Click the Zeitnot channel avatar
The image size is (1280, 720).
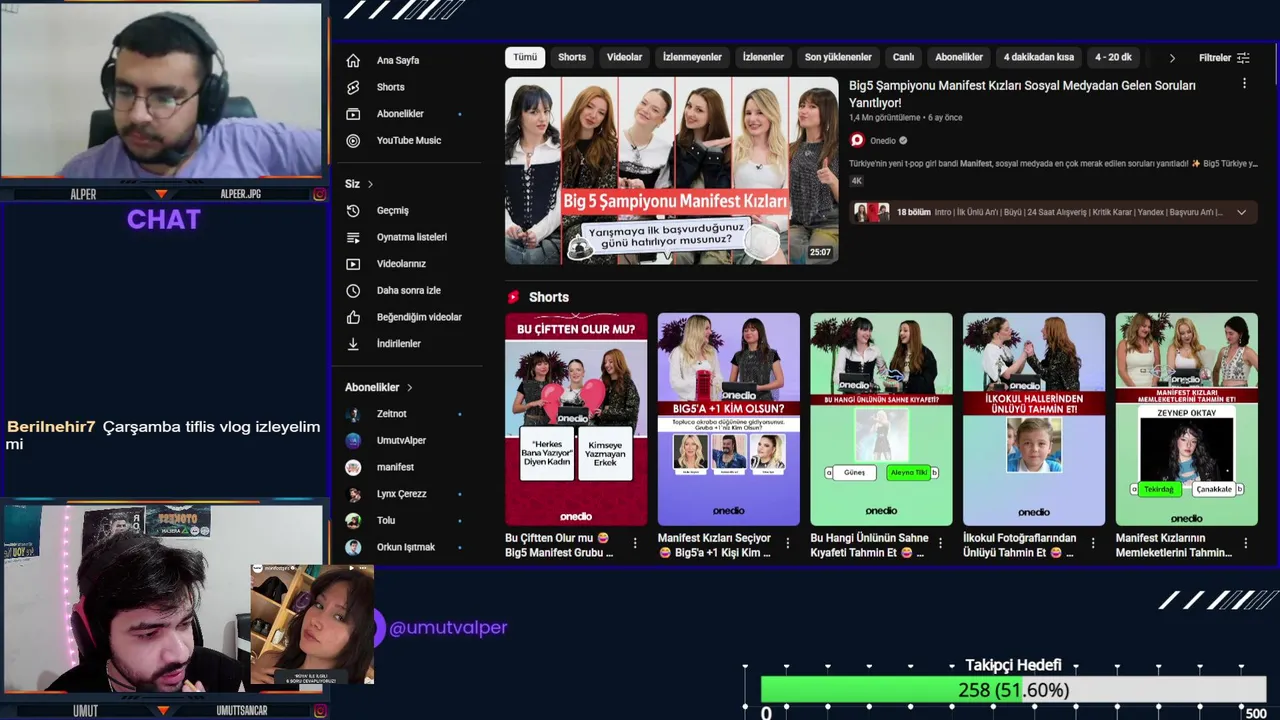pyautogui.click(x=353, y=414)
